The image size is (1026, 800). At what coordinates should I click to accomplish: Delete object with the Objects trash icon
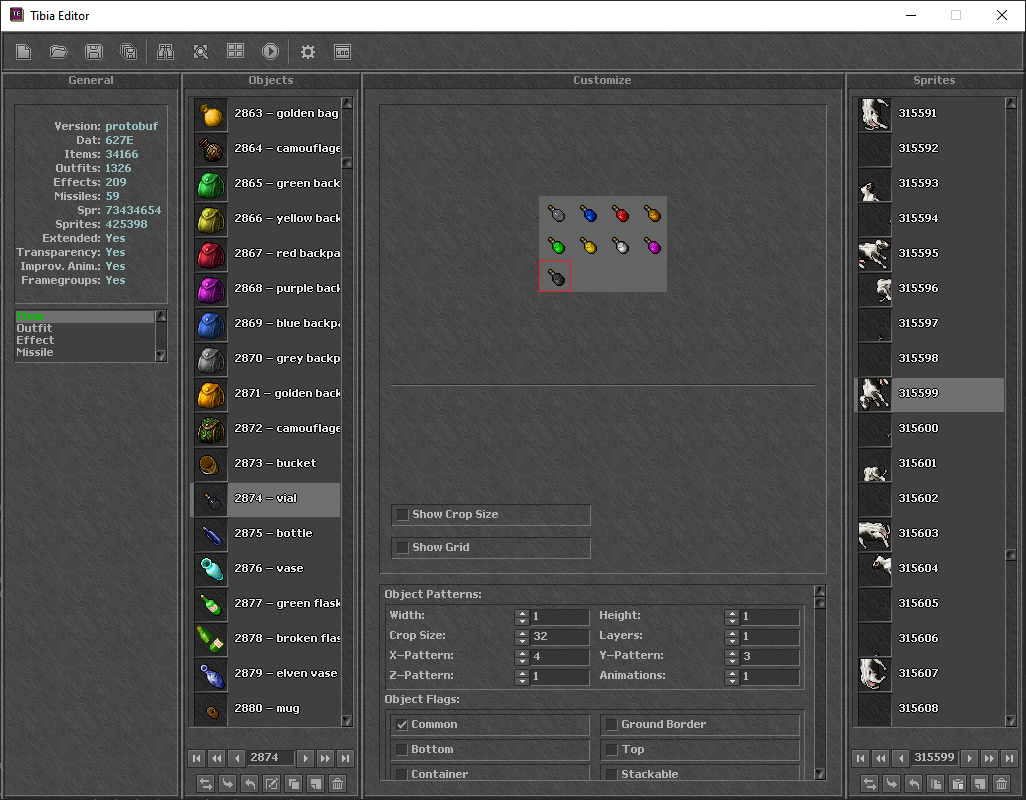(338, 784)
